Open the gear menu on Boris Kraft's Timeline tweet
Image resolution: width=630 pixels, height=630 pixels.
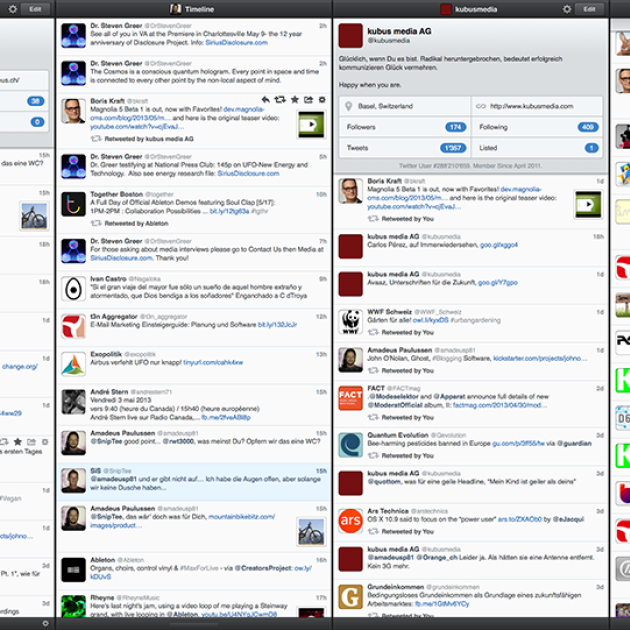322,100
